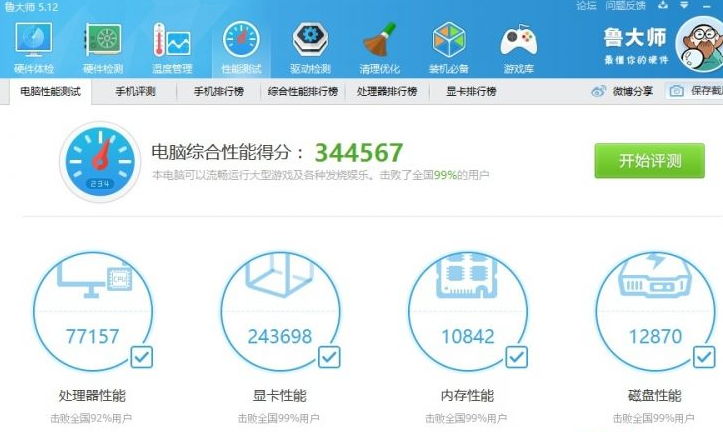The image size is (723, 432).
Task: Click the speedometer gauge score icon
Action: (x=100, y=162)
